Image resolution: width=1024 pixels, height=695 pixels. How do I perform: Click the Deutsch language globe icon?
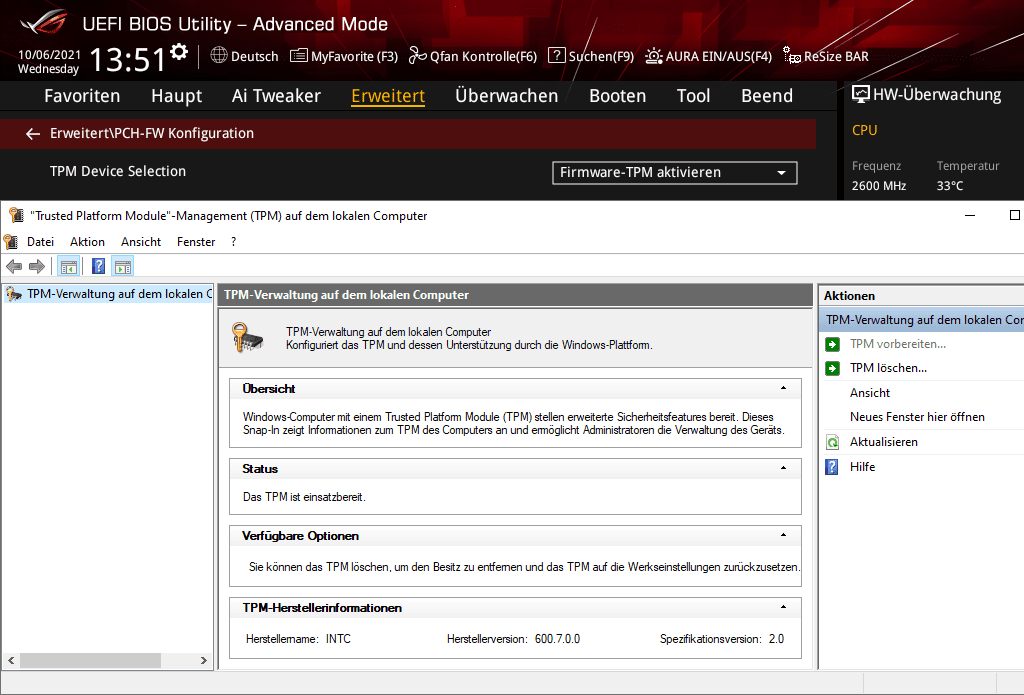[219, 56]
